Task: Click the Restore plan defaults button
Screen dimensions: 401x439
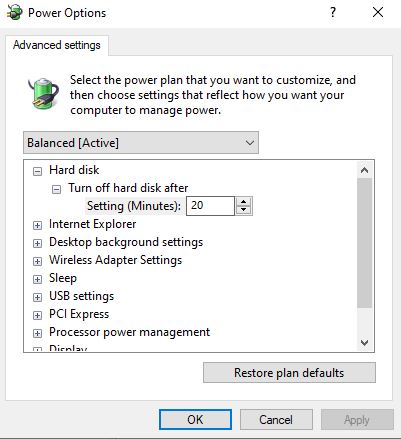Action: pos(289,373)
